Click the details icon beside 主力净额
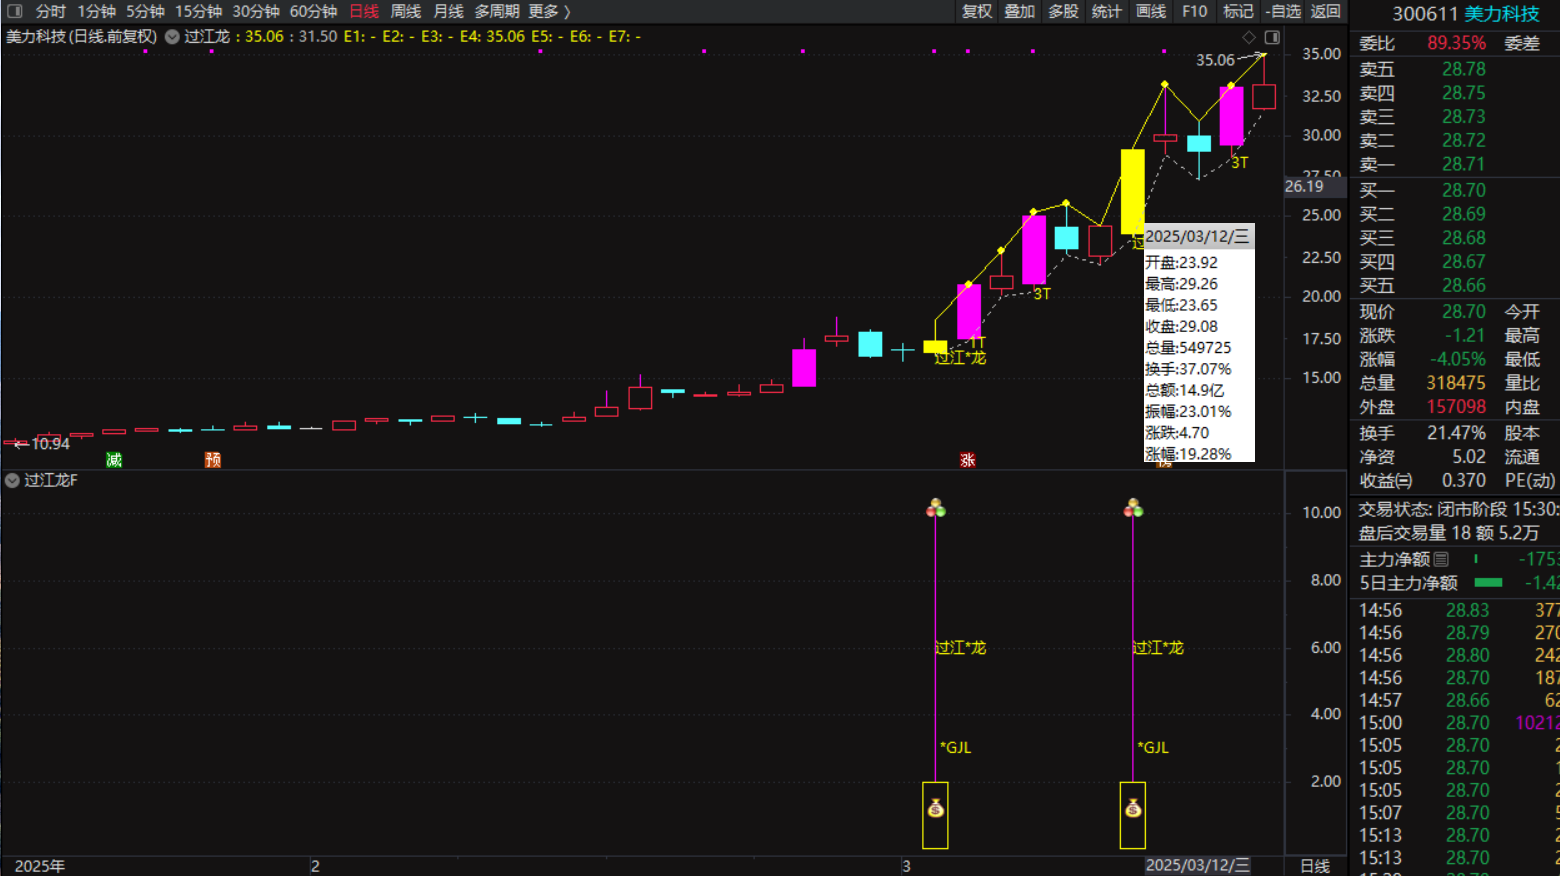Image resolution: width=1560 pixels, height=876 pixels. (x=1441, y=559)
